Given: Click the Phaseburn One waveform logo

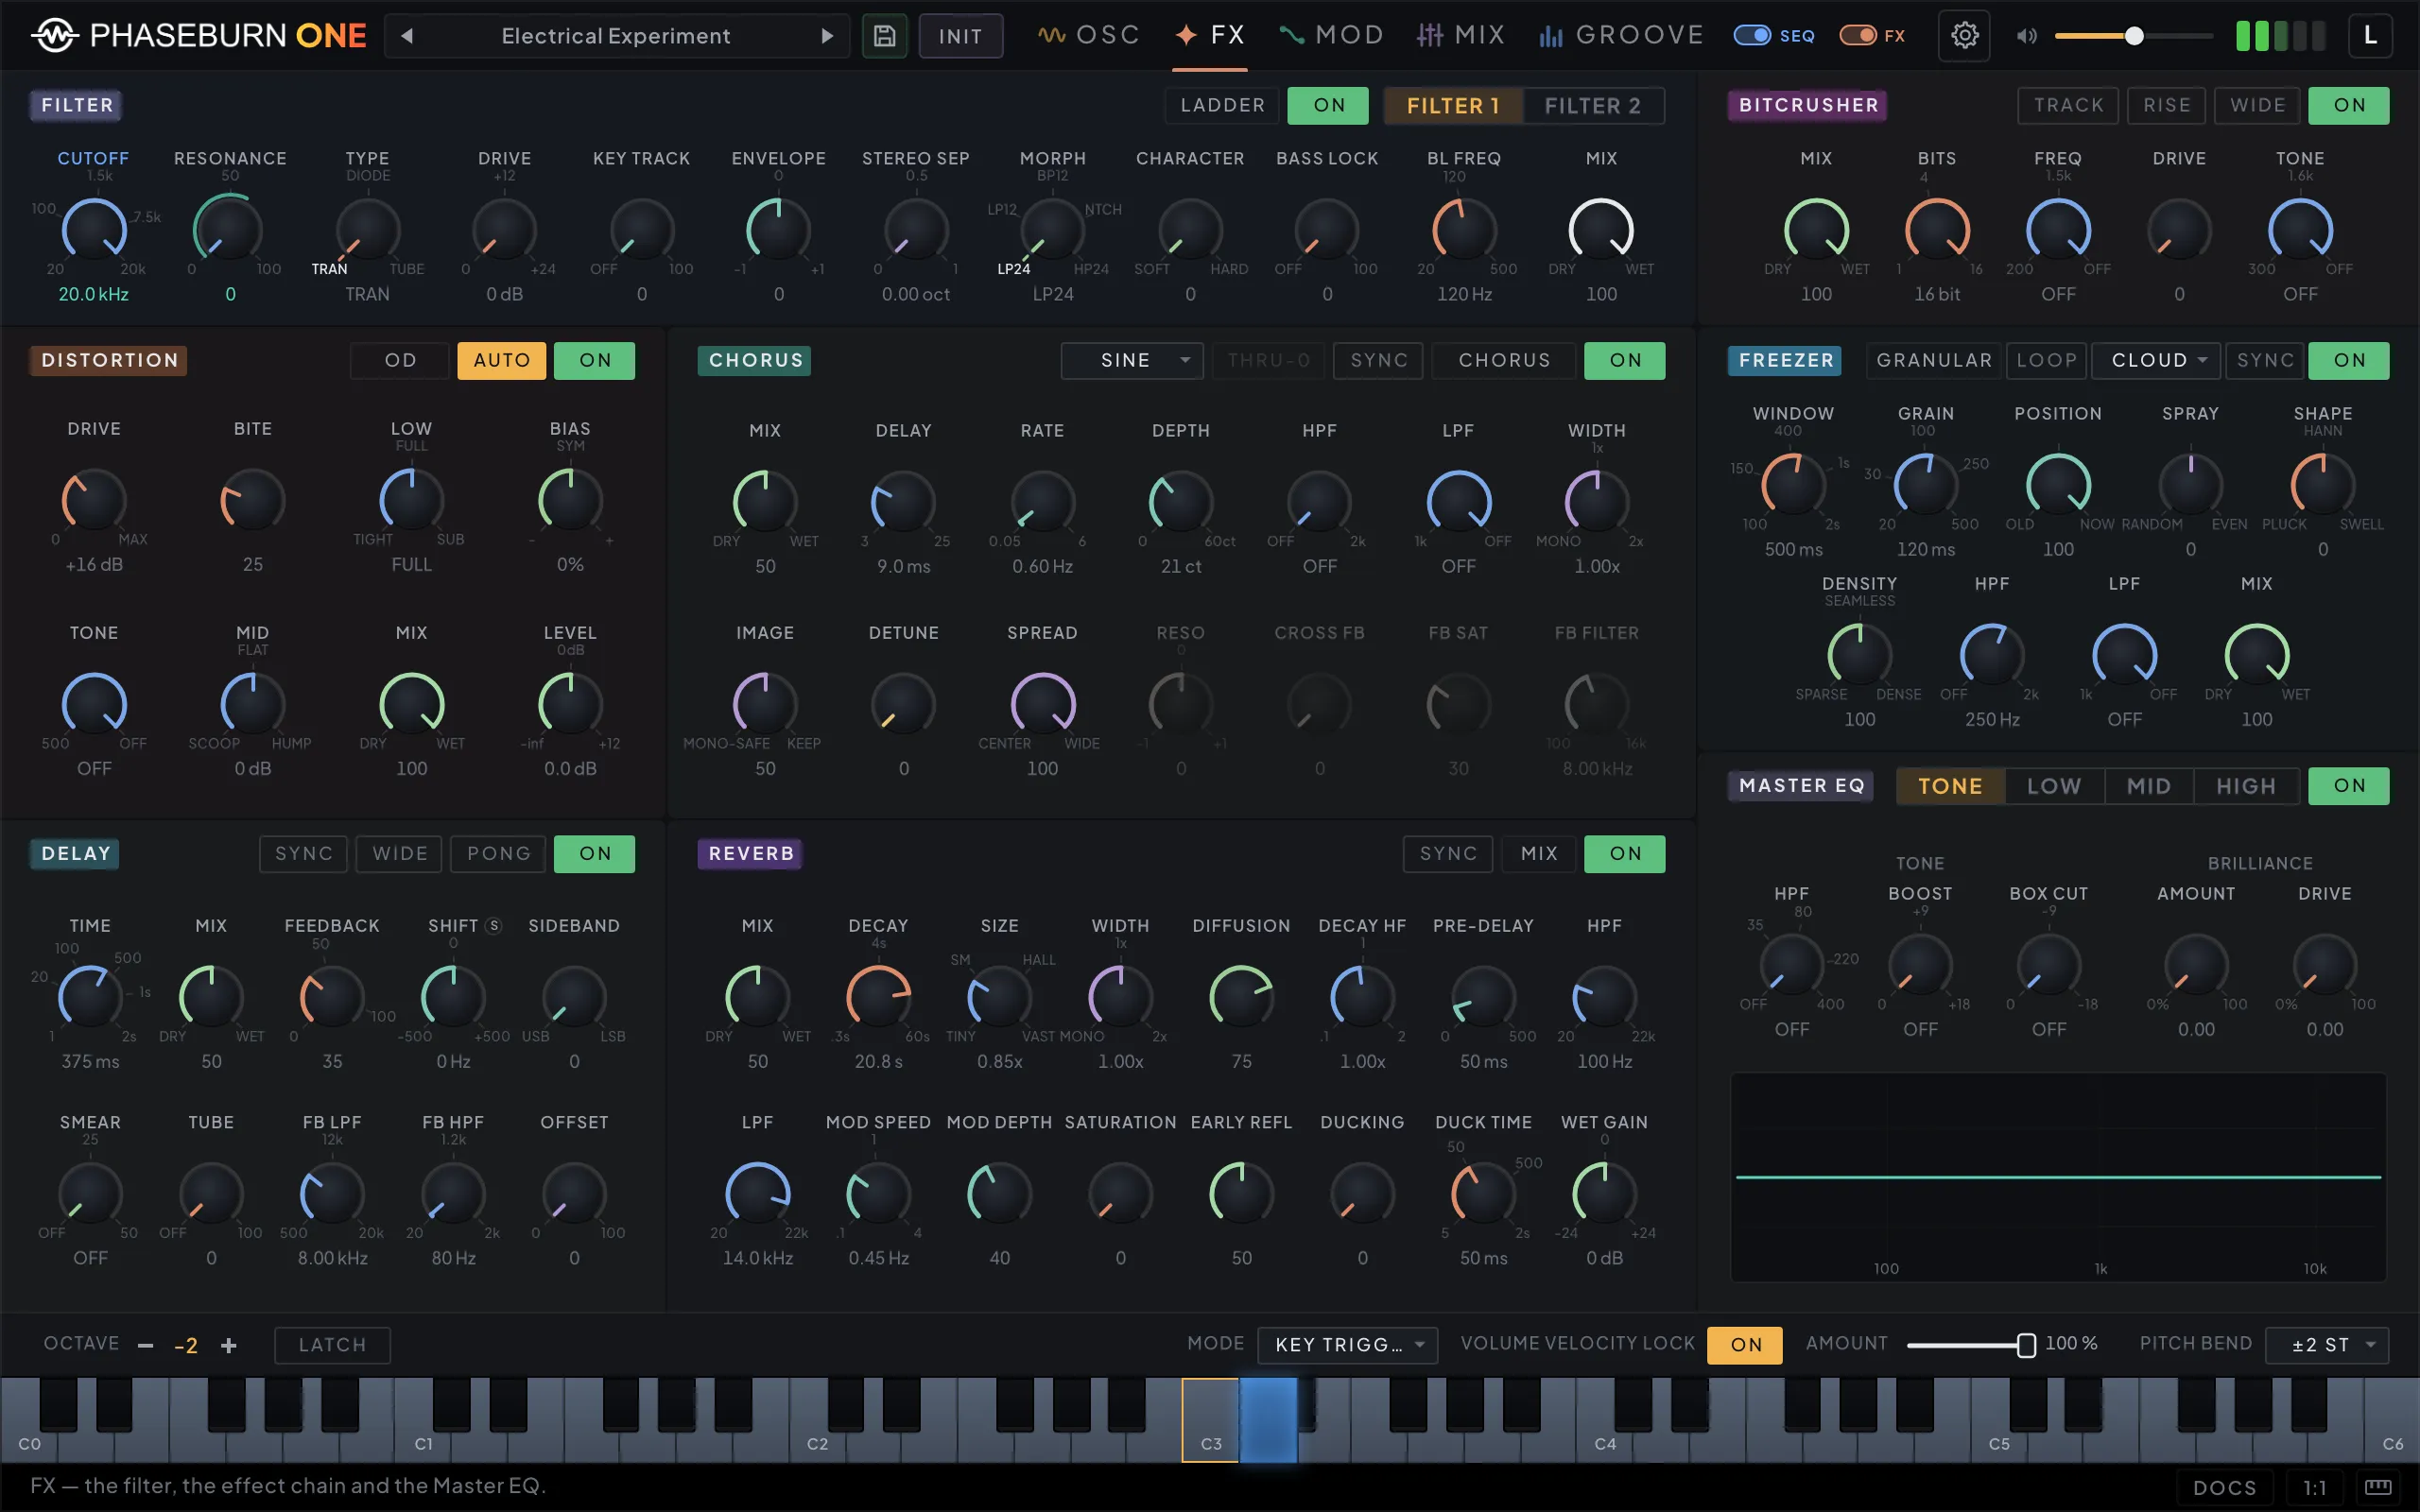Looking at the screenshot, I should point(53,36).
